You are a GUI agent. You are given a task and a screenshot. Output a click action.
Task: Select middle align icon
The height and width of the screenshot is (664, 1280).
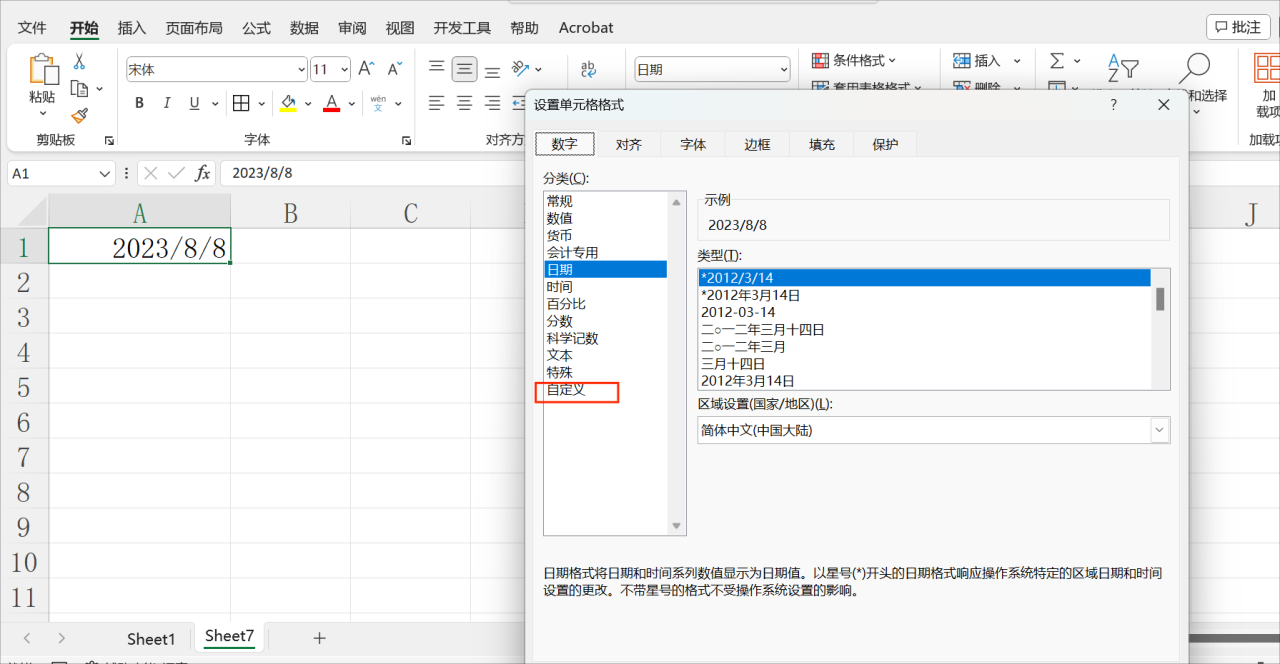coord(464,69)
